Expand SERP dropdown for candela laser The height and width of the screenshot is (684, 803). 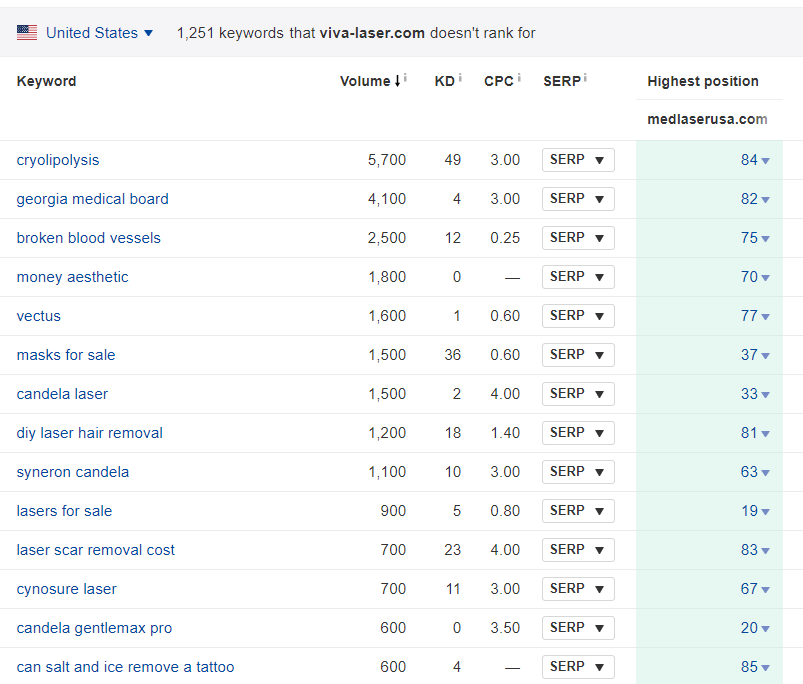(x=578, y=394)
